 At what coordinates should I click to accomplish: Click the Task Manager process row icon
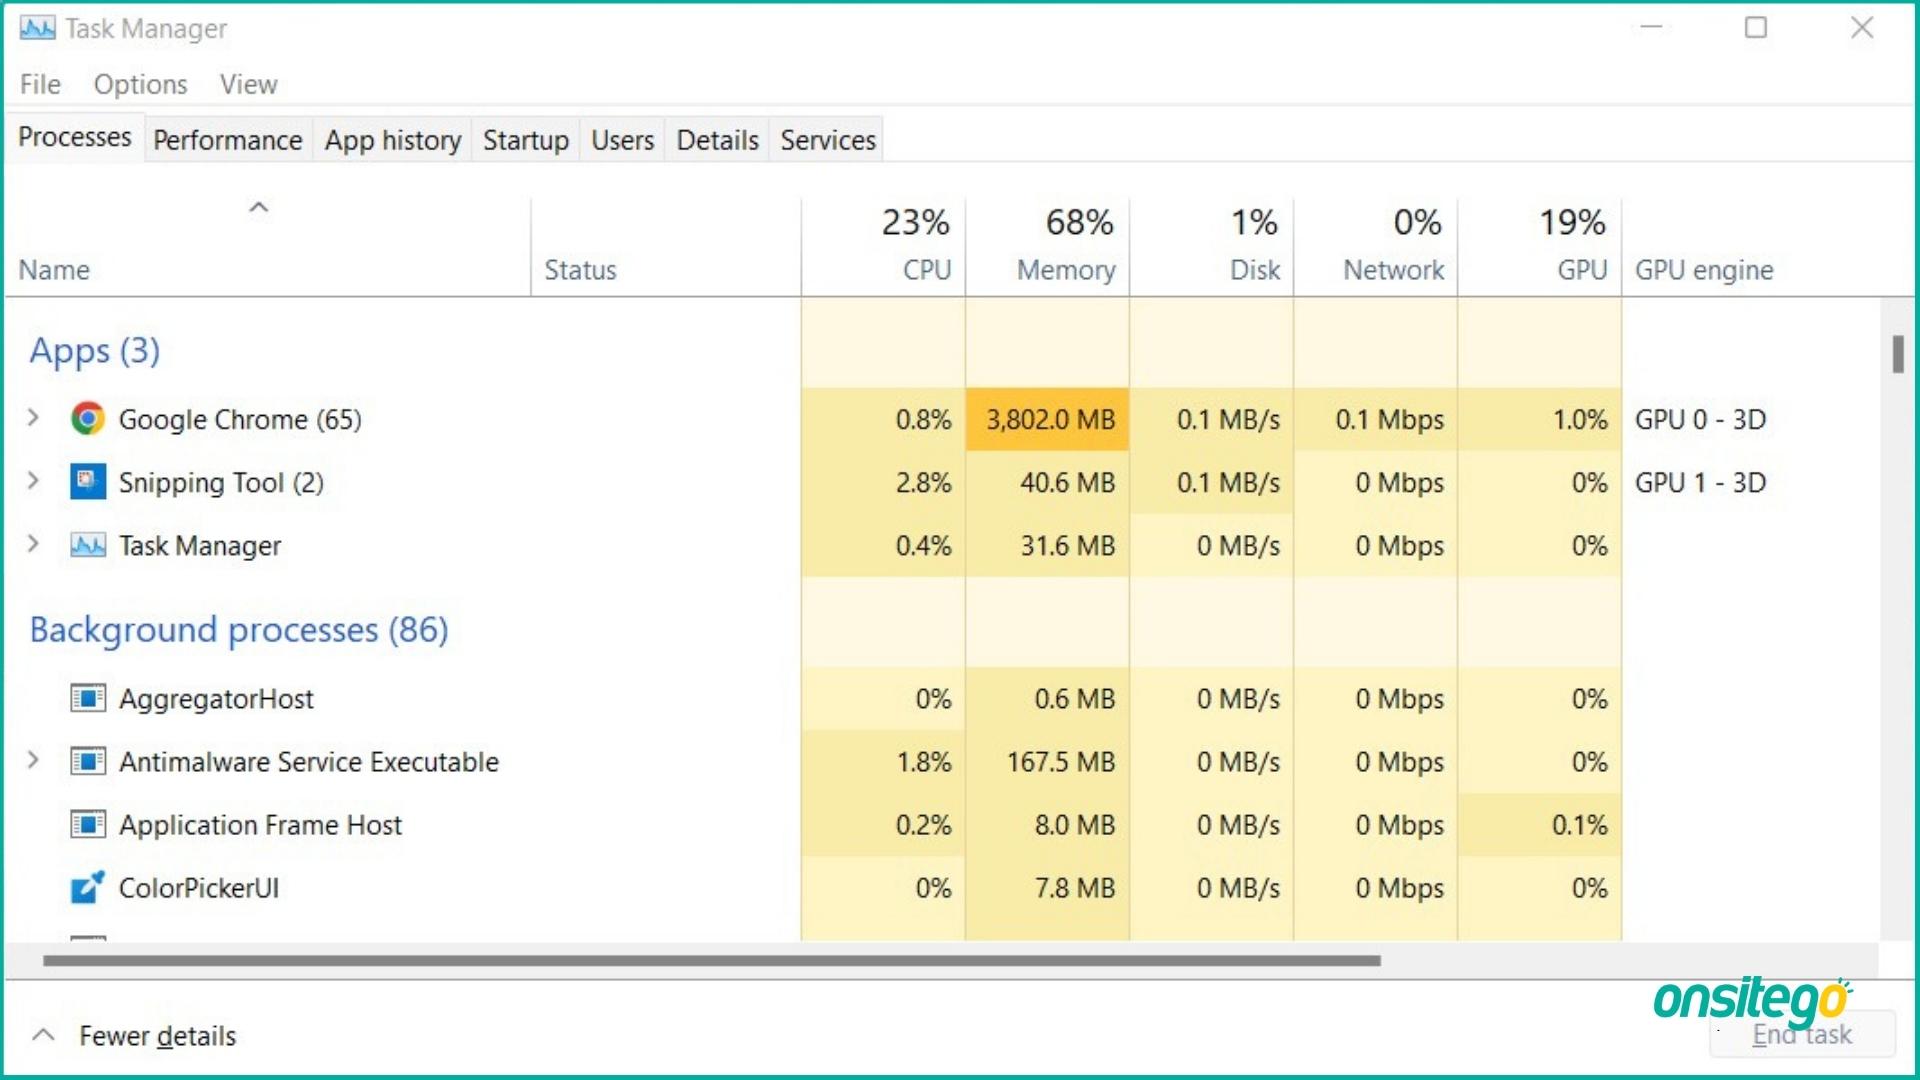[88, 545]
